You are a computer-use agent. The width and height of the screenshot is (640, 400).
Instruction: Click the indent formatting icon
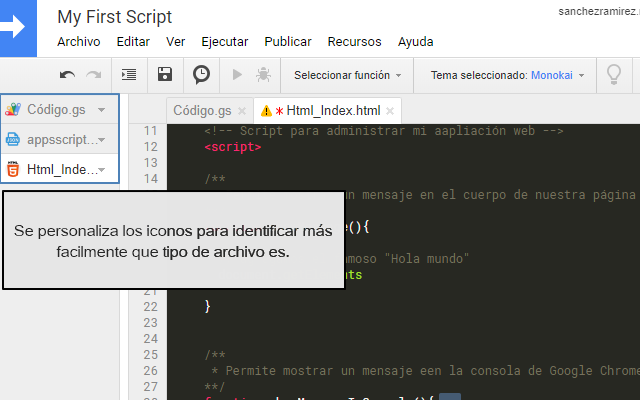point(129,75)
